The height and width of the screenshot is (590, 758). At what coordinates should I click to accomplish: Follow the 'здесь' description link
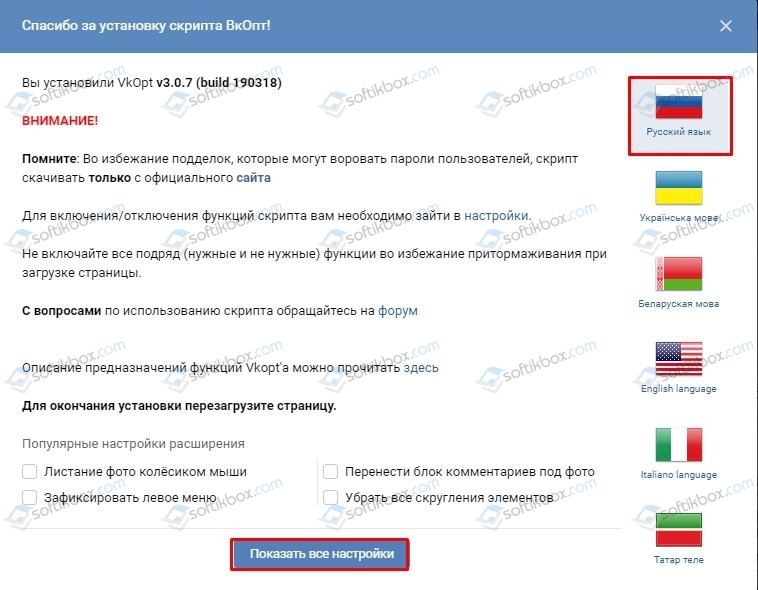point(421,368)
